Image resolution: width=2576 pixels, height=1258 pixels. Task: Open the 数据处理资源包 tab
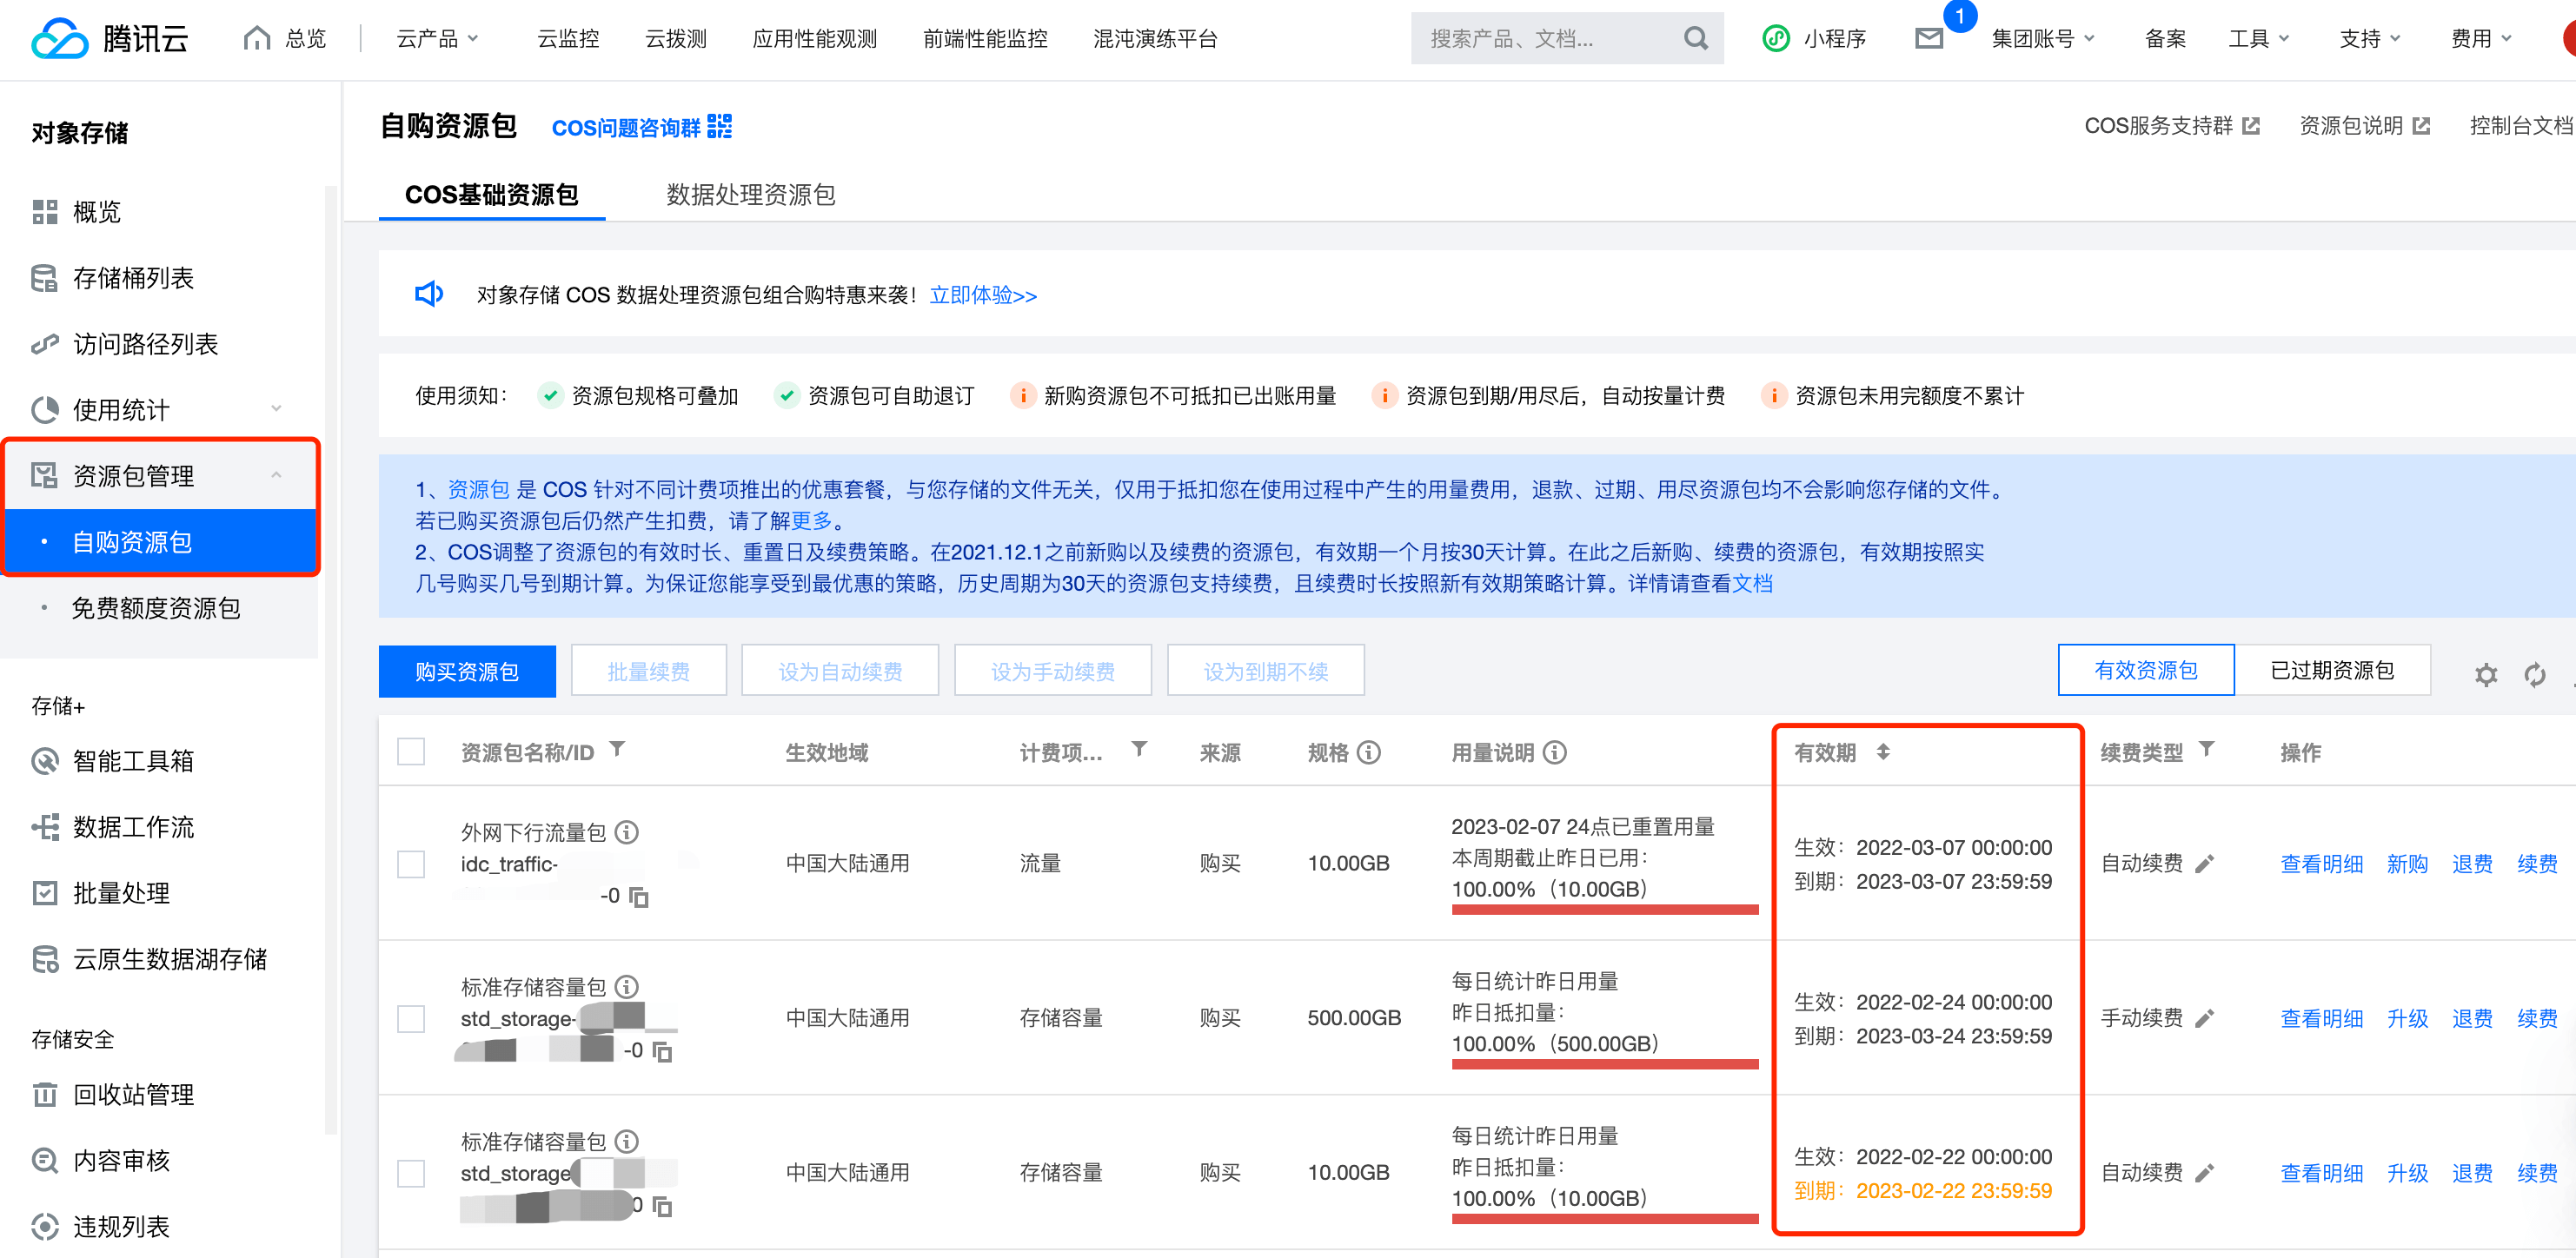750,194
